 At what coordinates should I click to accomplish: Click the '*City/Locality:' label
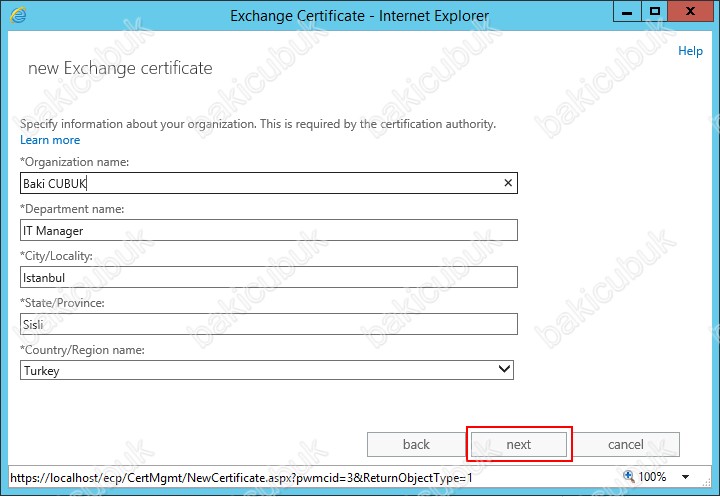coord(56,256)
